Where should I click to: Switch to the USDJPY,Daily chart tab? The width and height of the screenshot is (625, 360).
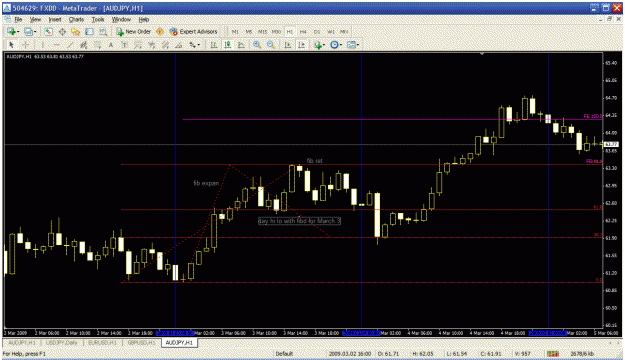point(61,343)
